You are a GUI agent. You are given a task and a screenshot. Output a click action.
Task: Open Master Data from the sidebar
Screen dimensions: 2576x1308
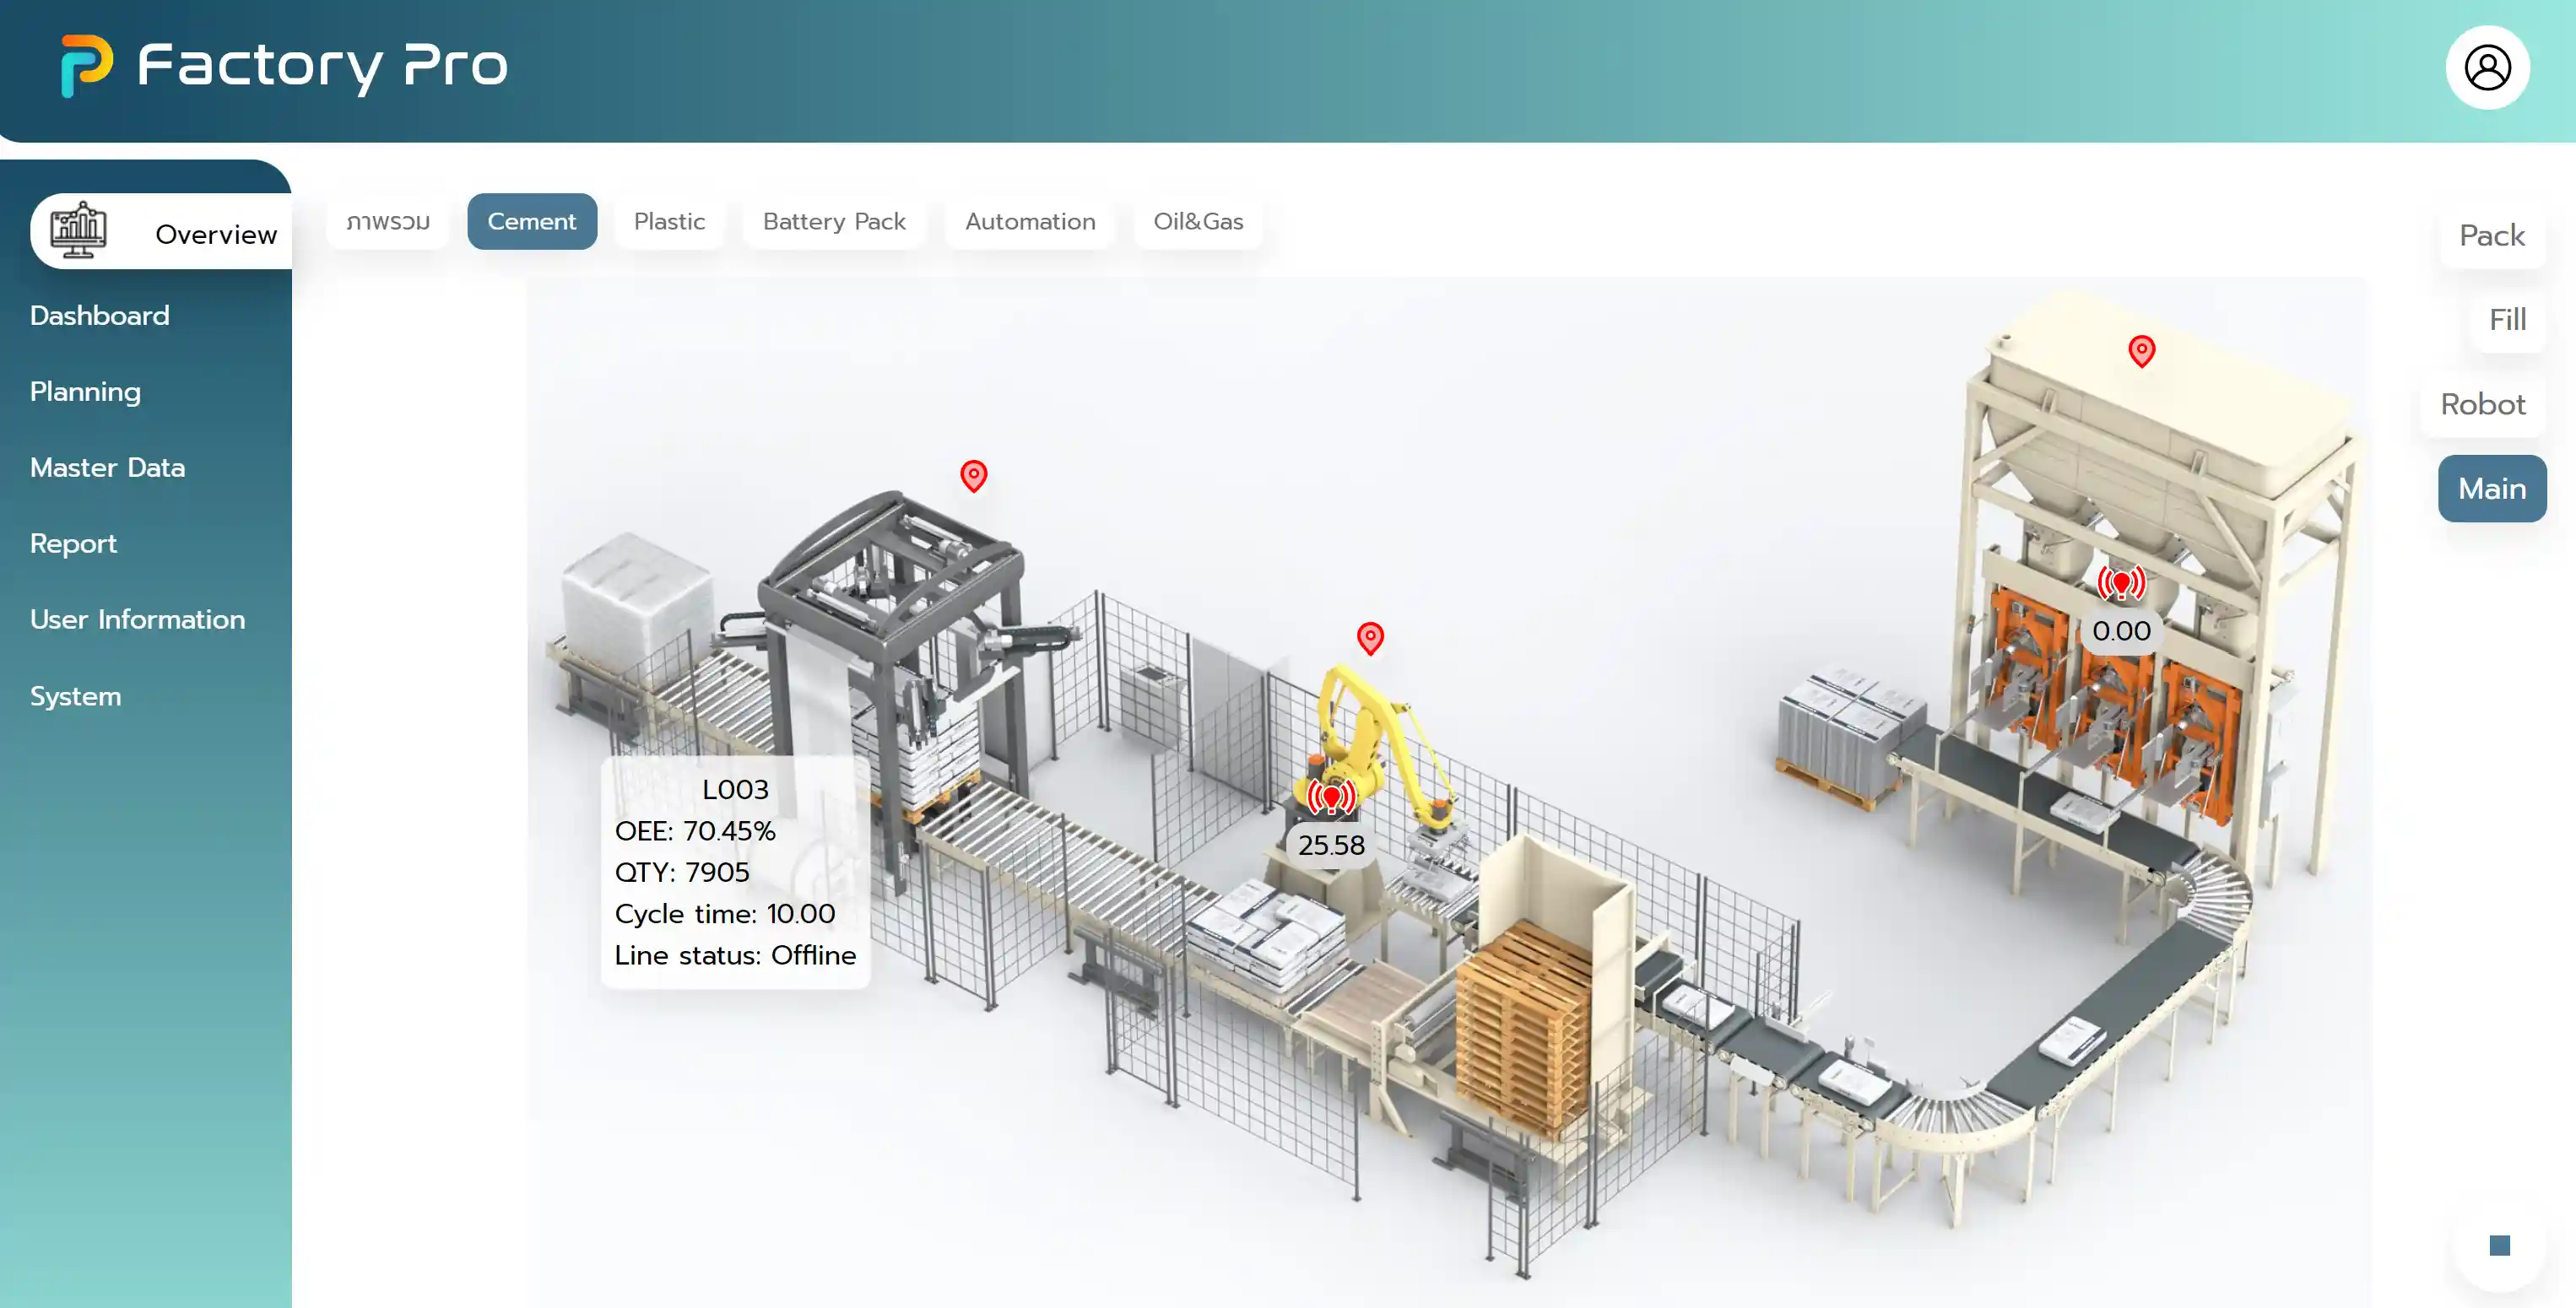108,467
